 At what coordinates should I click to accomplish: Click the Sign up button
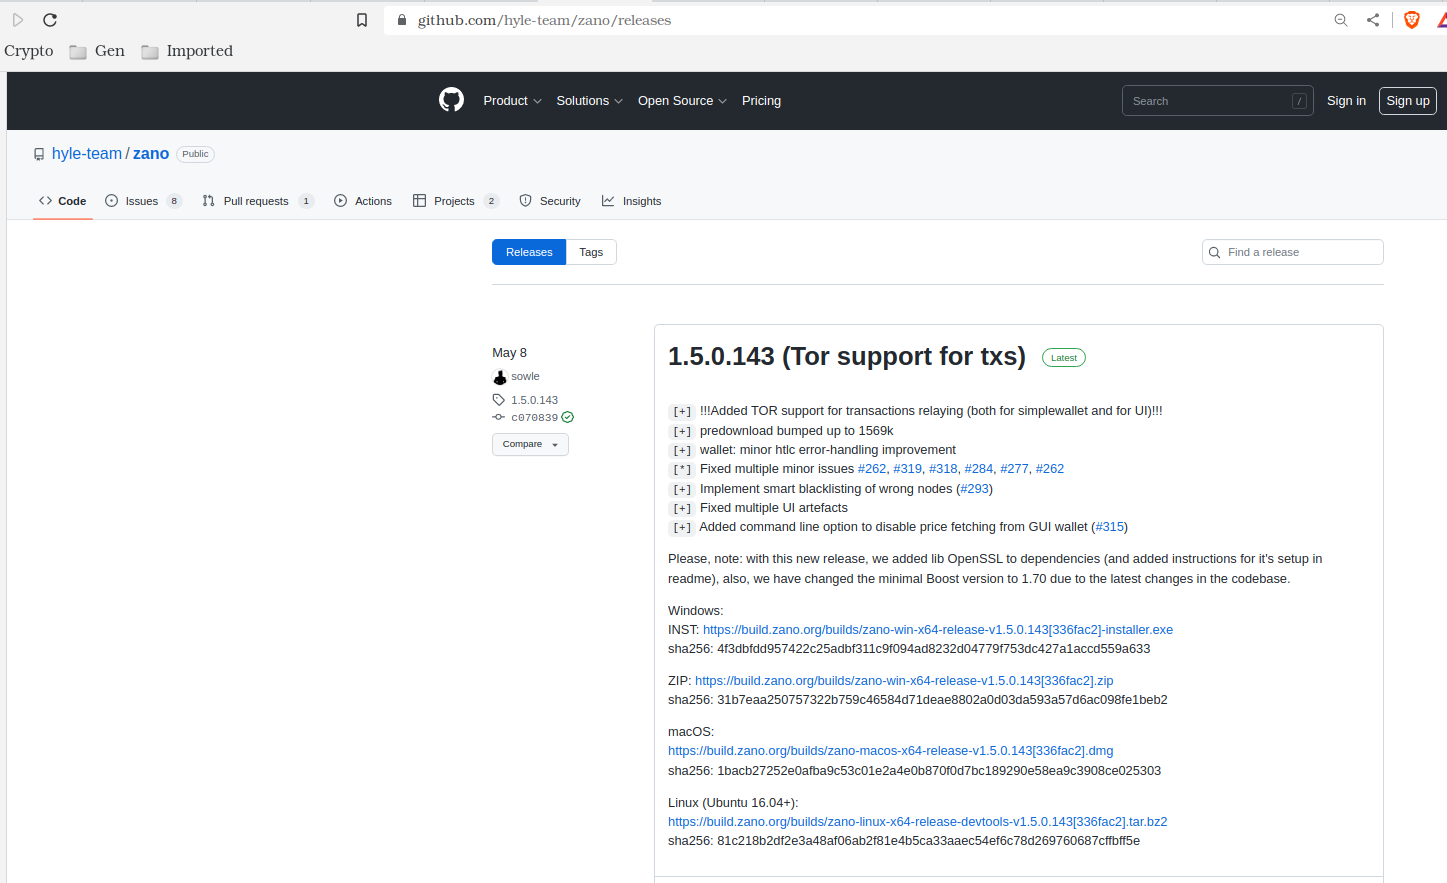1408,101
